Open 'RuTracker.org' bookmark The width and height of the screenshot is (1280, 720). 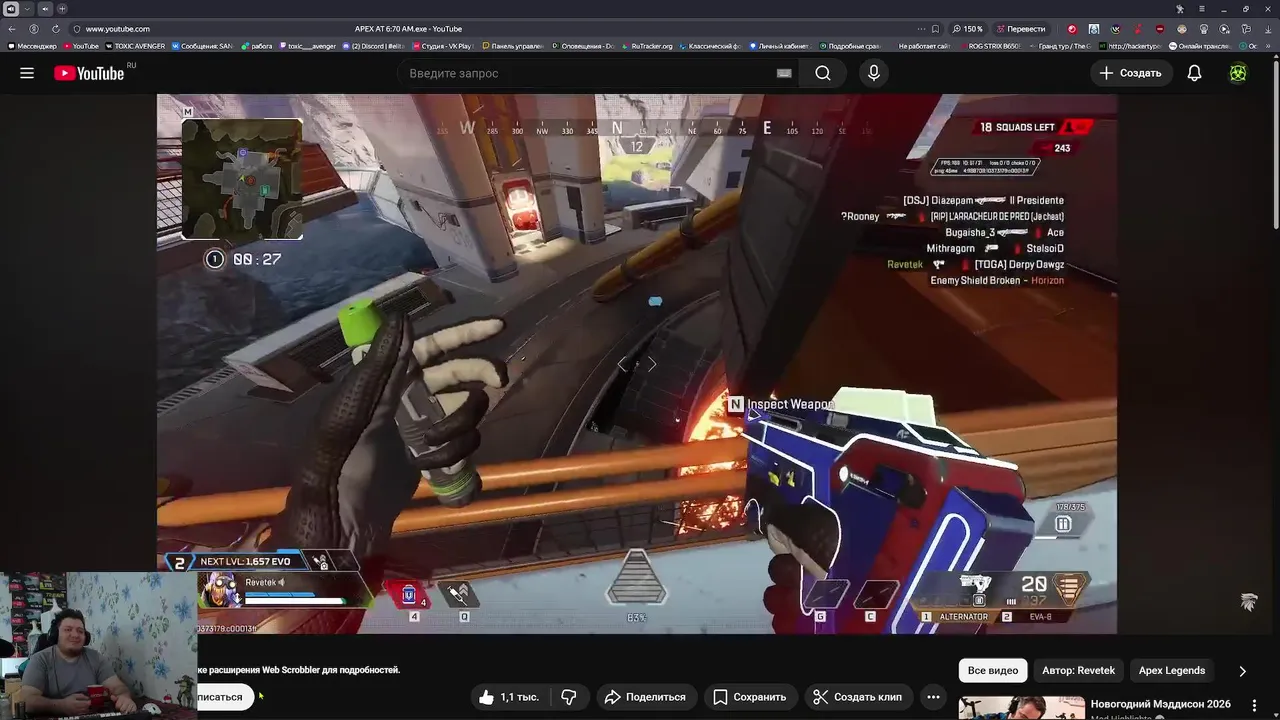click(x=646, y=46)
